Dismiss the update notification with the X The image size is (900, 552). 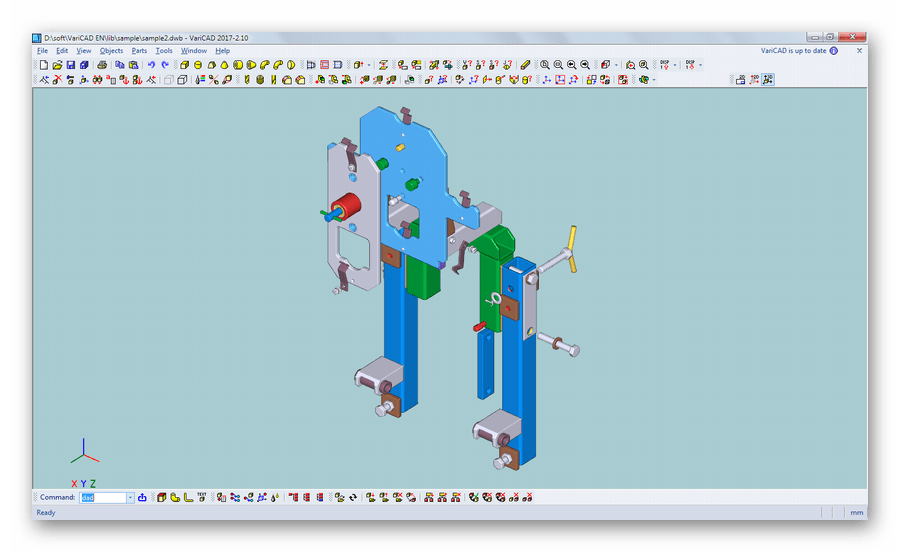tap(859, 51)
